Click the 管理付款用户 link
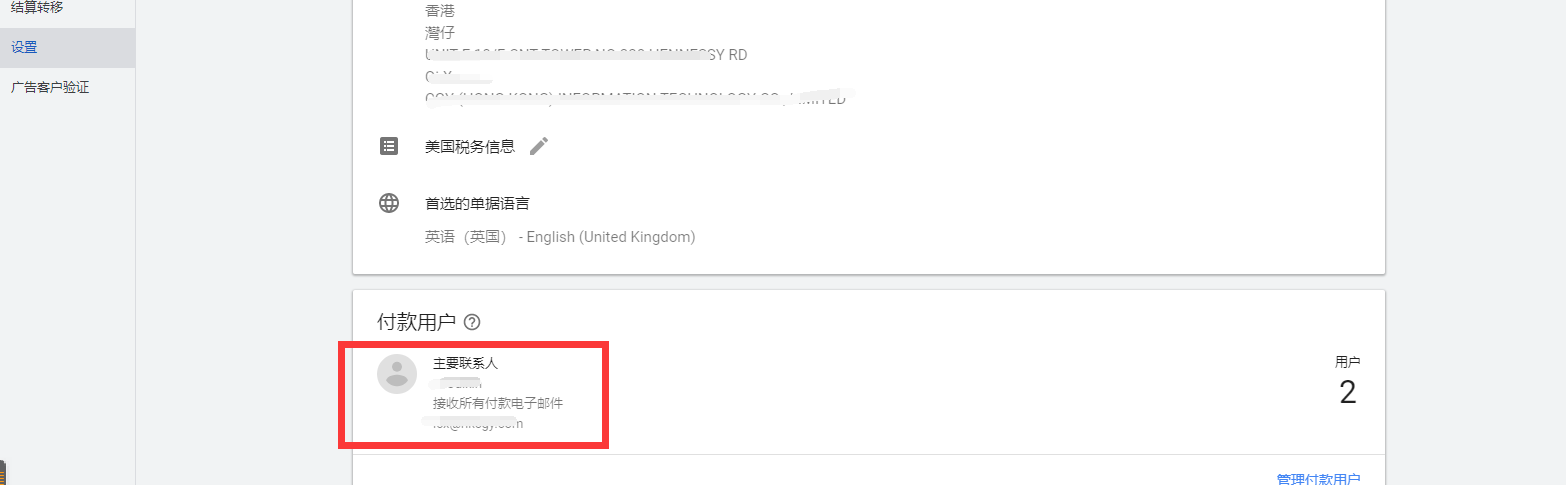This screenshot has height=485, width=1566. pos(1318,479)
